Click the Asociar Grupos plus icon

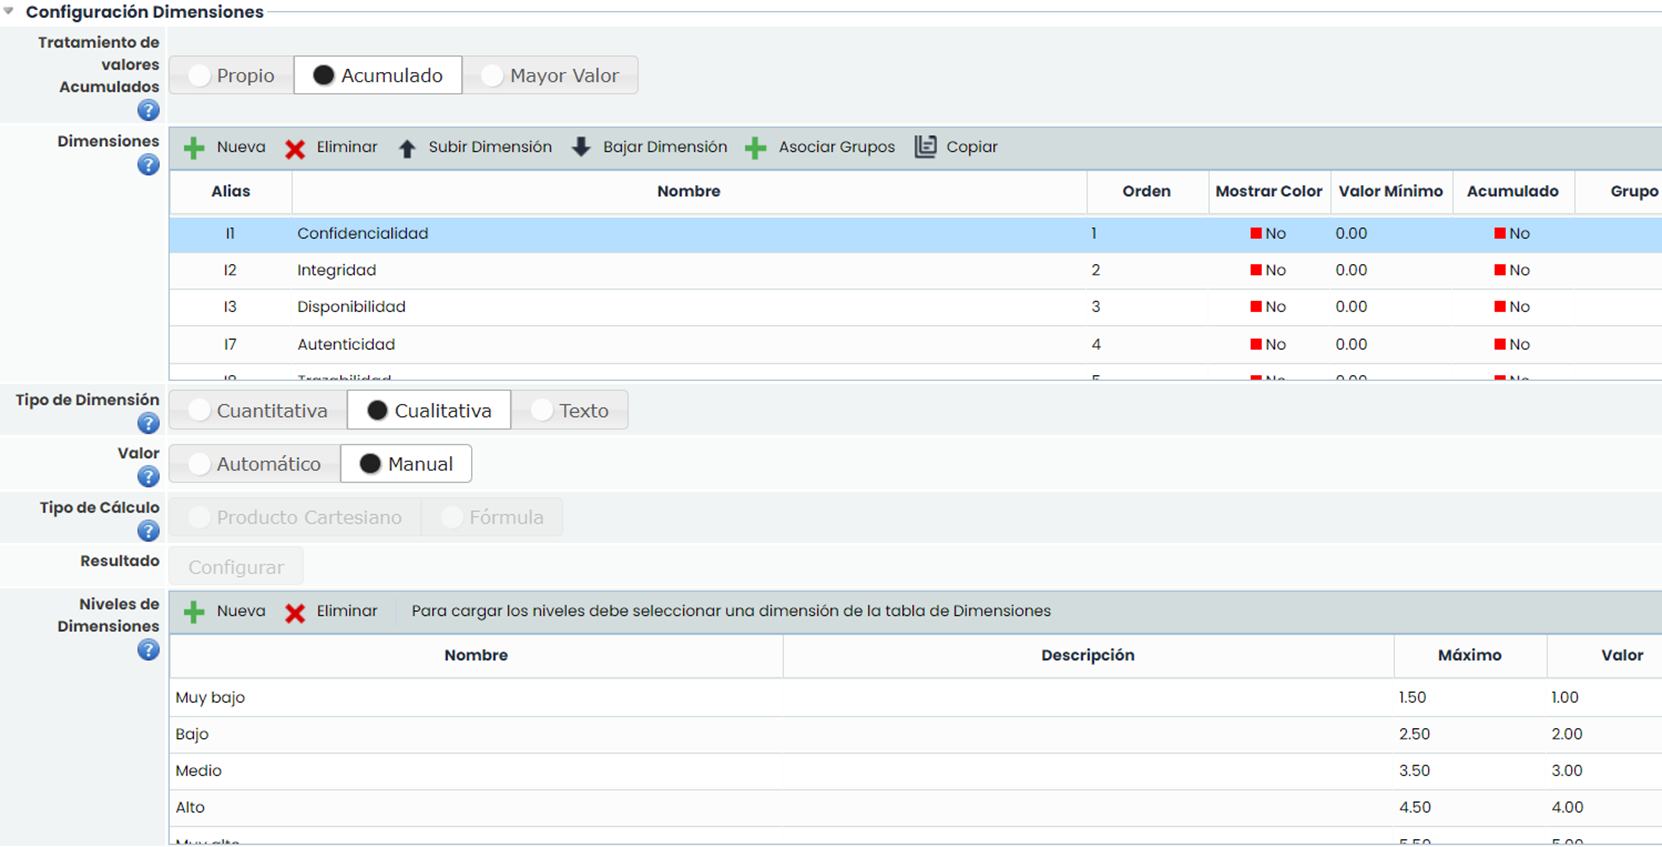pos(756,148)
